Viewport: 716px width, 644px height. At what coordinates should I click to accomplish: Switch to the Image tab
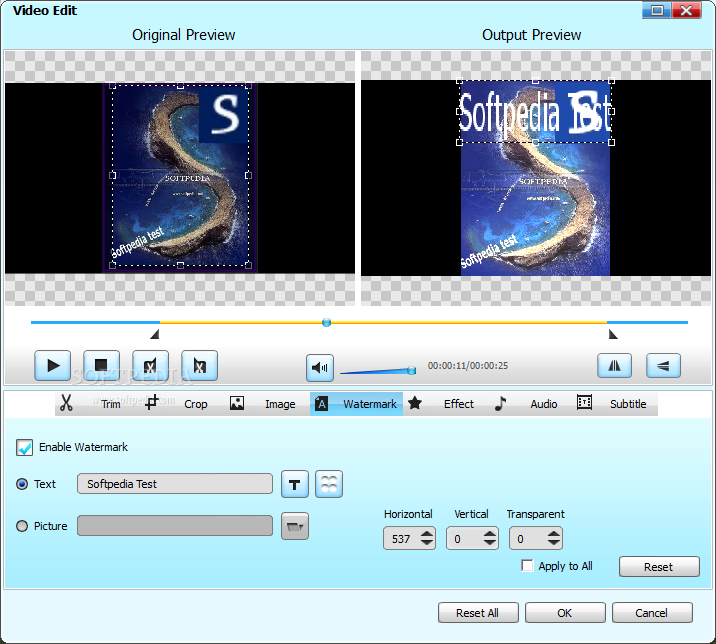263,404
